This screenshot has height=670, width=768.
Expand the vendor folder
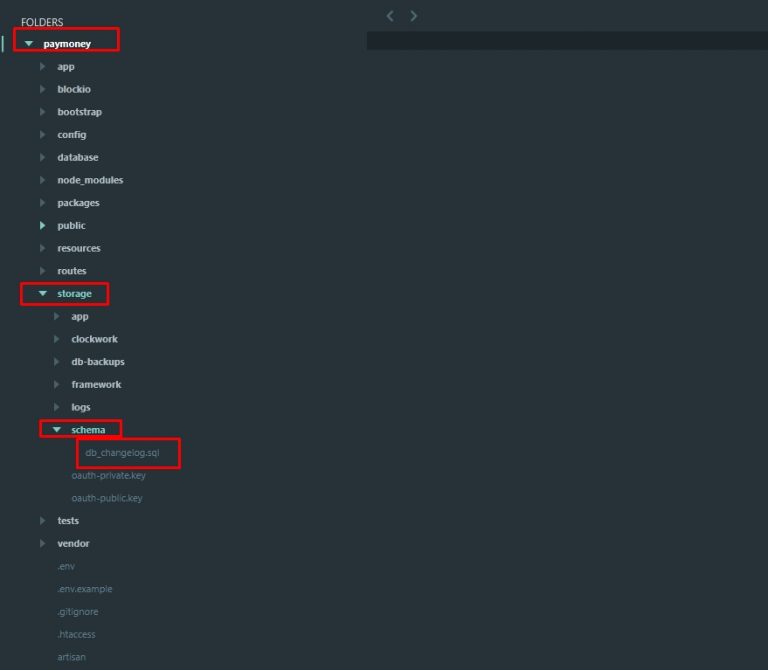tap(73, 544)
